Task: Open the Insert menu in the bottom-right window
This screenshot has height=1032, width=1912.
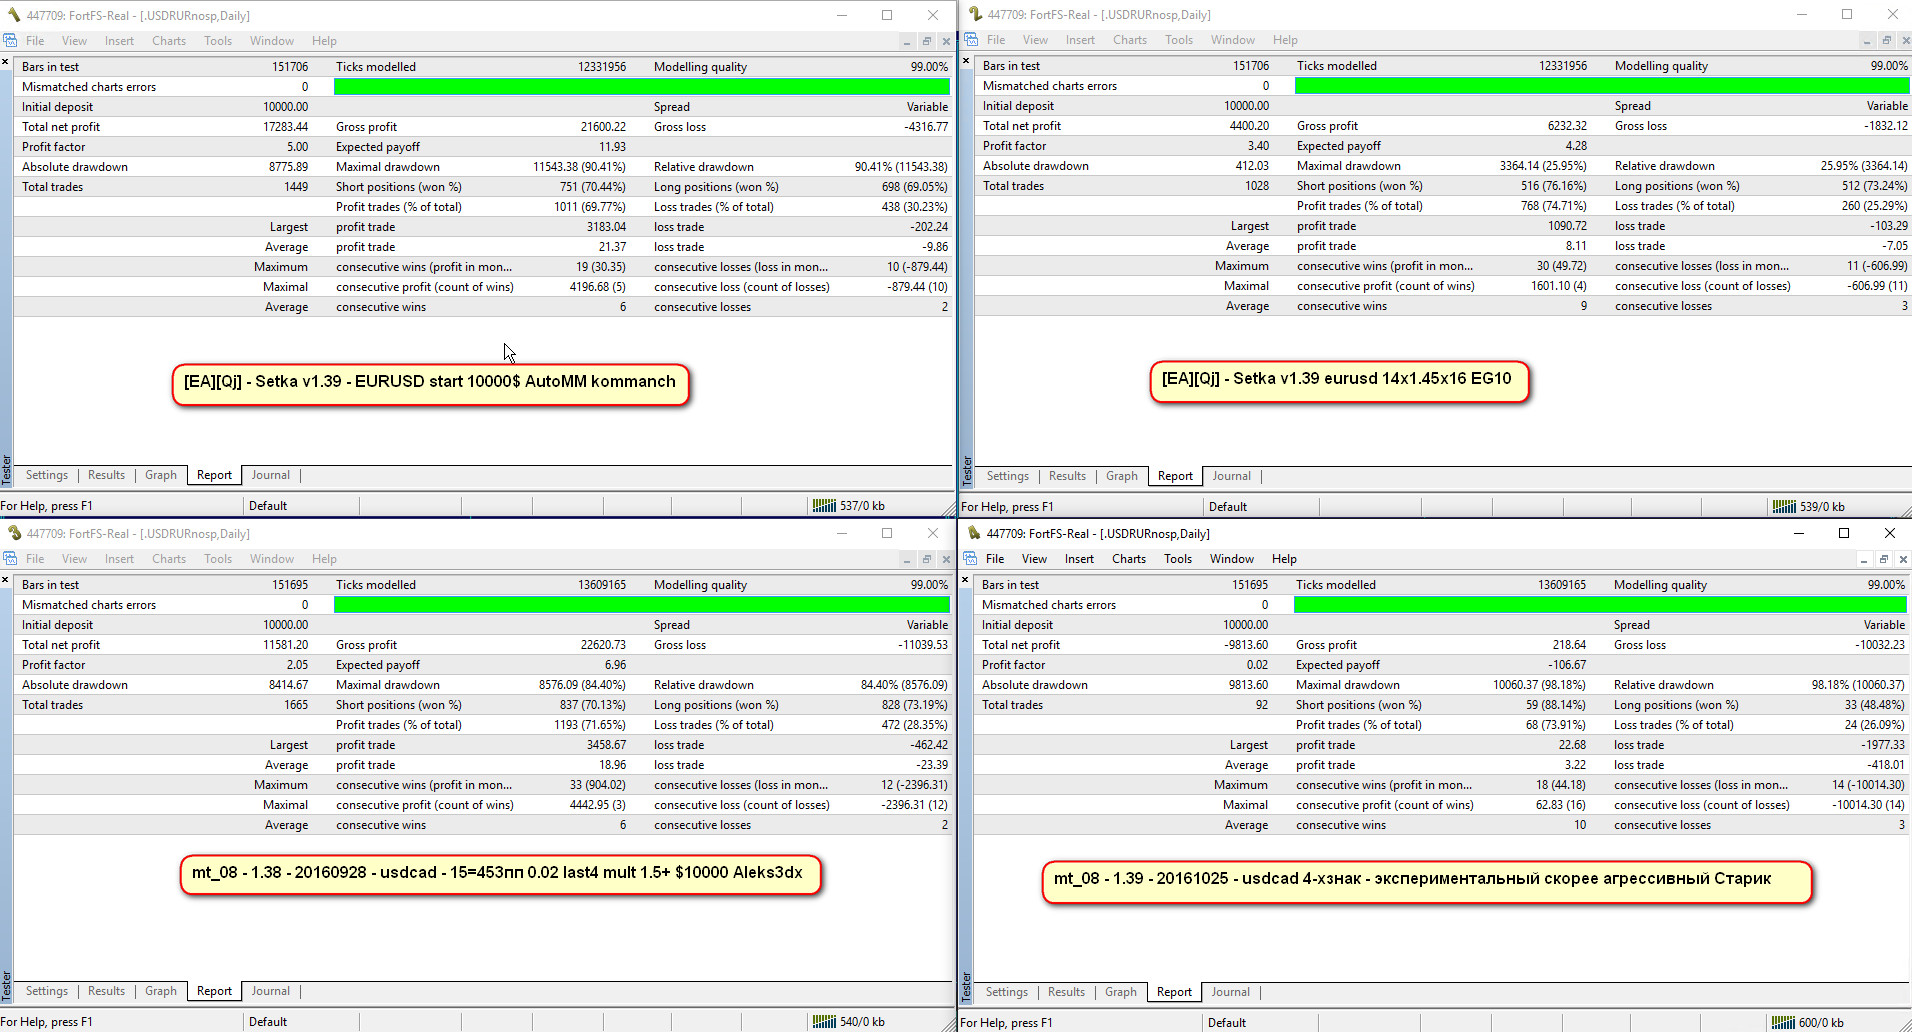Action: (1079, 559)
